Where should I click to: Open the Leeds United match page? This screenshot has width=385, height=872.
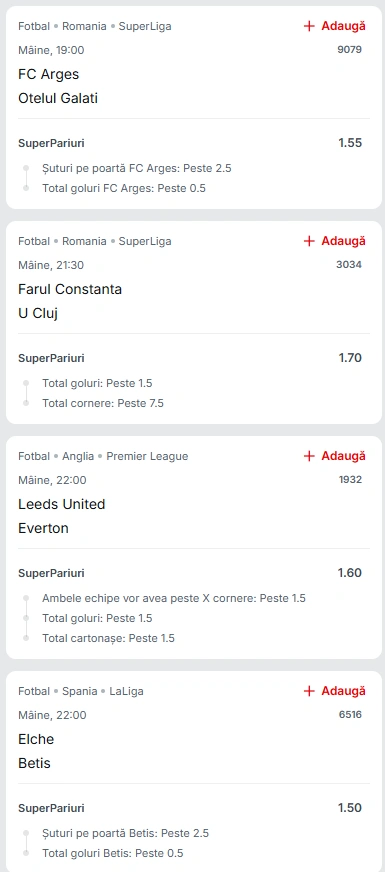[x=62, y=504]
